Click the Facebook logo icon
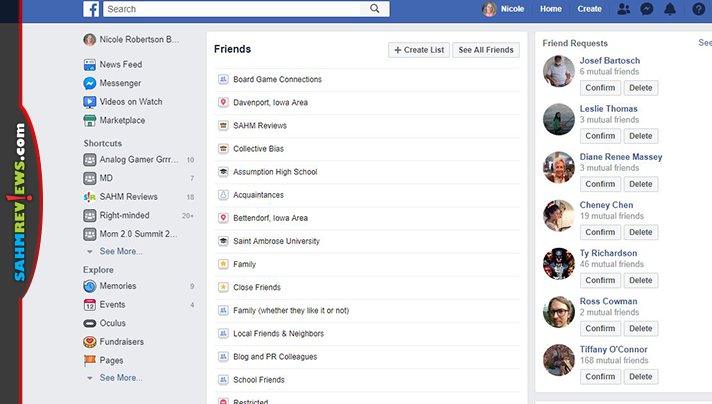 pos(91,9)
